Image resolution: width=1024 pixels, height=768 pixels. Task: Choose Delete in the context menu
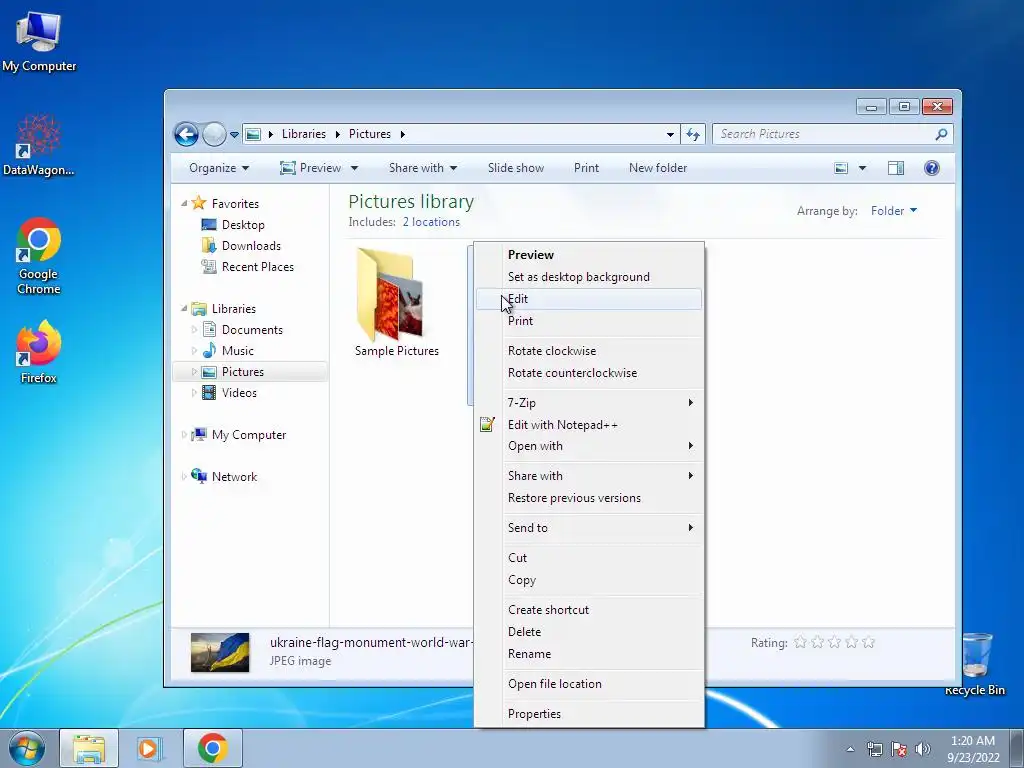point(589,632)
